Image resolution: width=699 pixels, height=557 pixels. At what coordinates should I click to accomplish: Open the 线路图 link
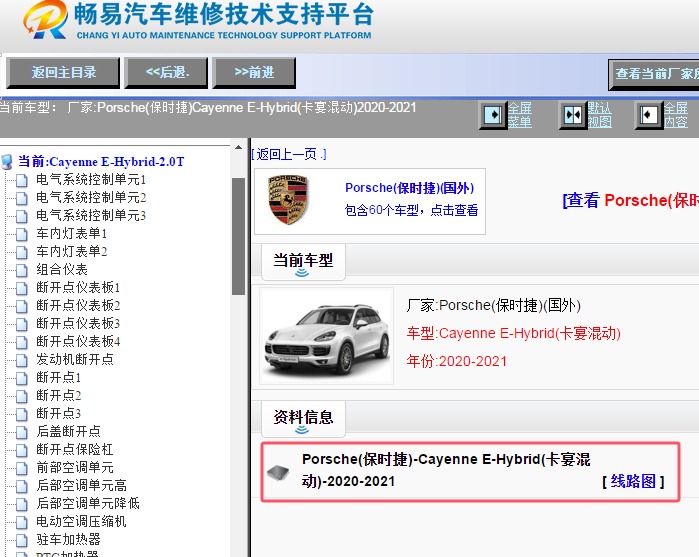(633, 481)
